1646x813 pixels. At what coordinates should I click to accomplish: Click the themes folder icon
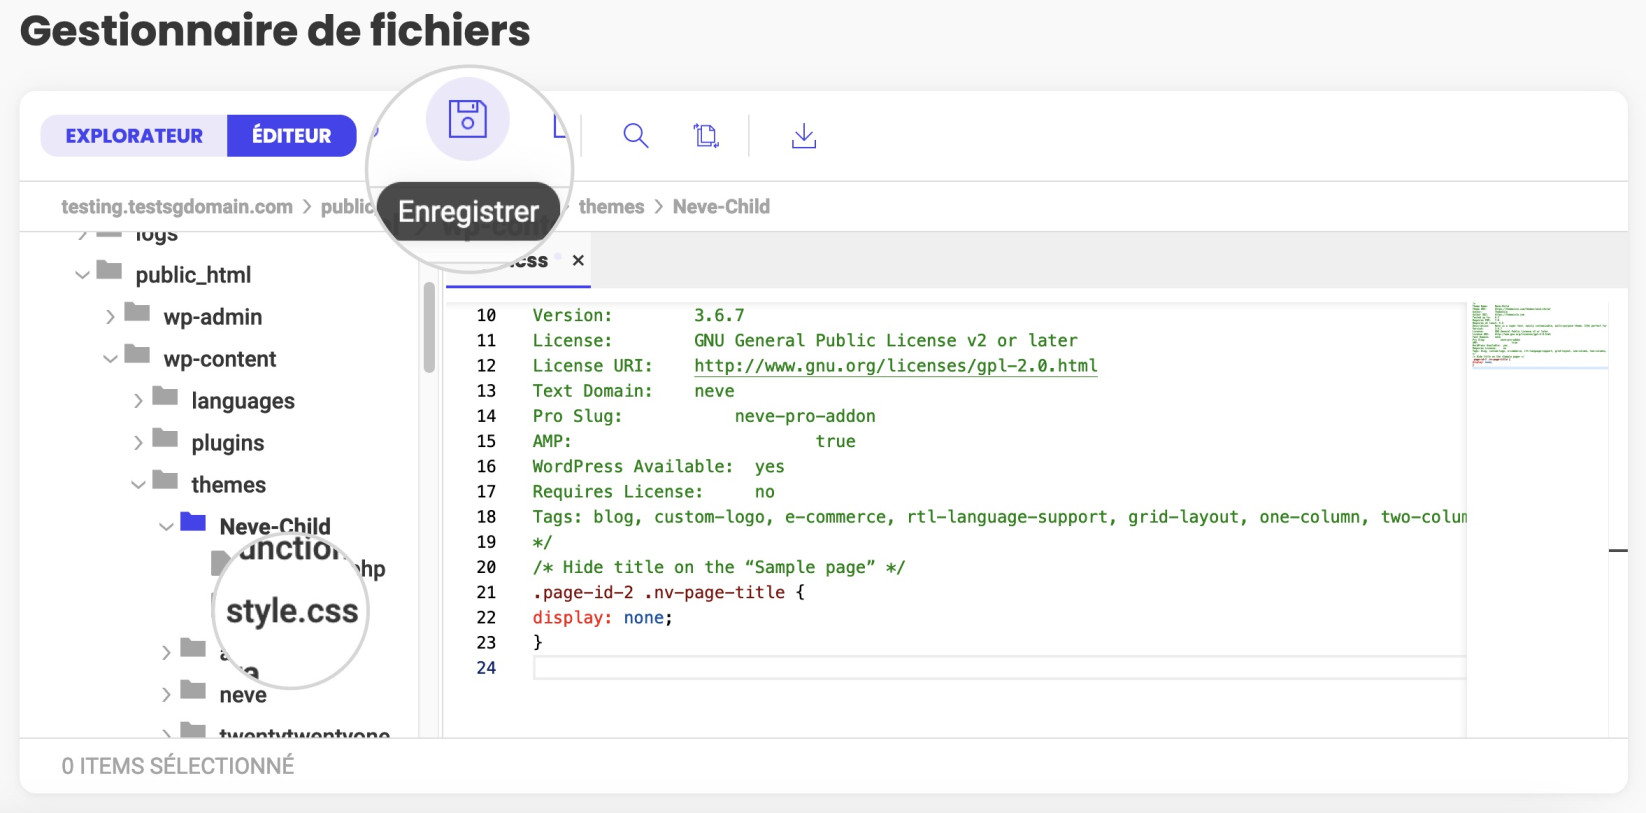tap(165, 480)
